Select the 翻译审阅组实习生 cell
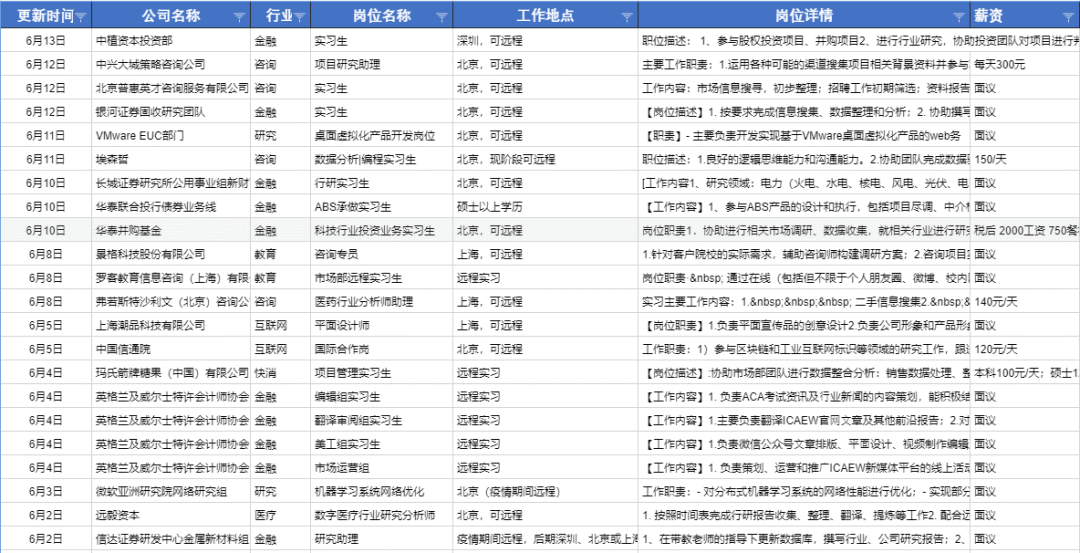The image size is (1080, 553). point(382,419)
